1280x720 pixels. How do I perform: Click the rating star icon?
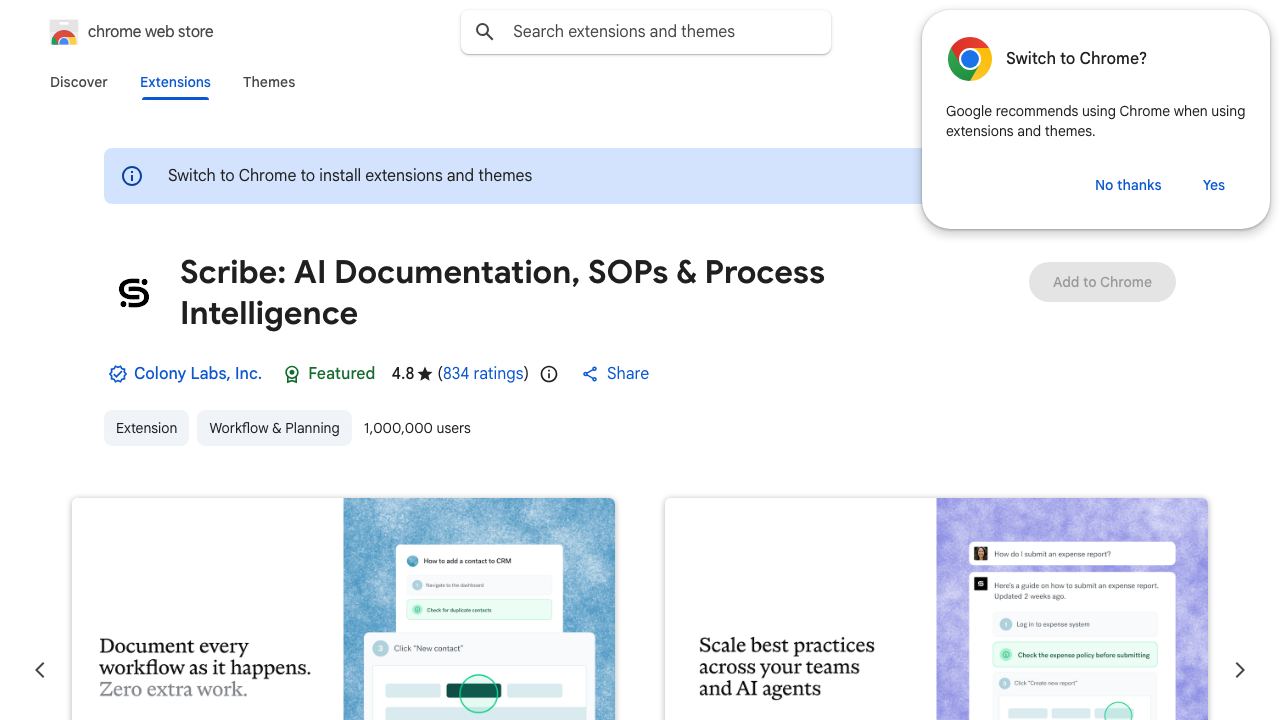click(425, 374)
